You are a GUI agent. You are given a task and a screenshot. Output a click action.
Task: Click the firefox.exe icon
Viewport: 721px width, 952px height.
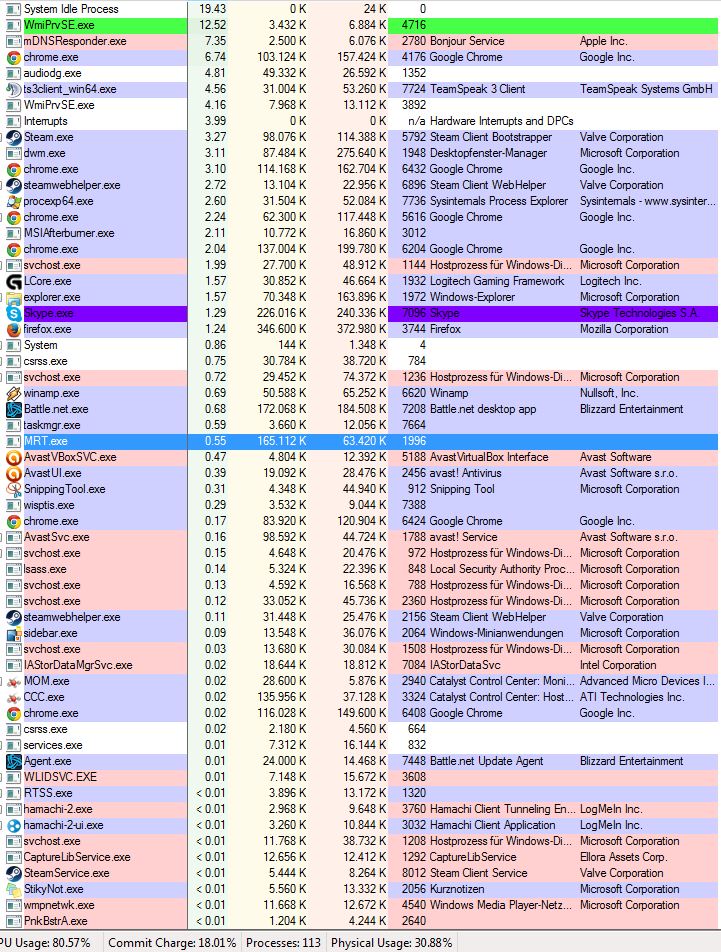[13, 329]
